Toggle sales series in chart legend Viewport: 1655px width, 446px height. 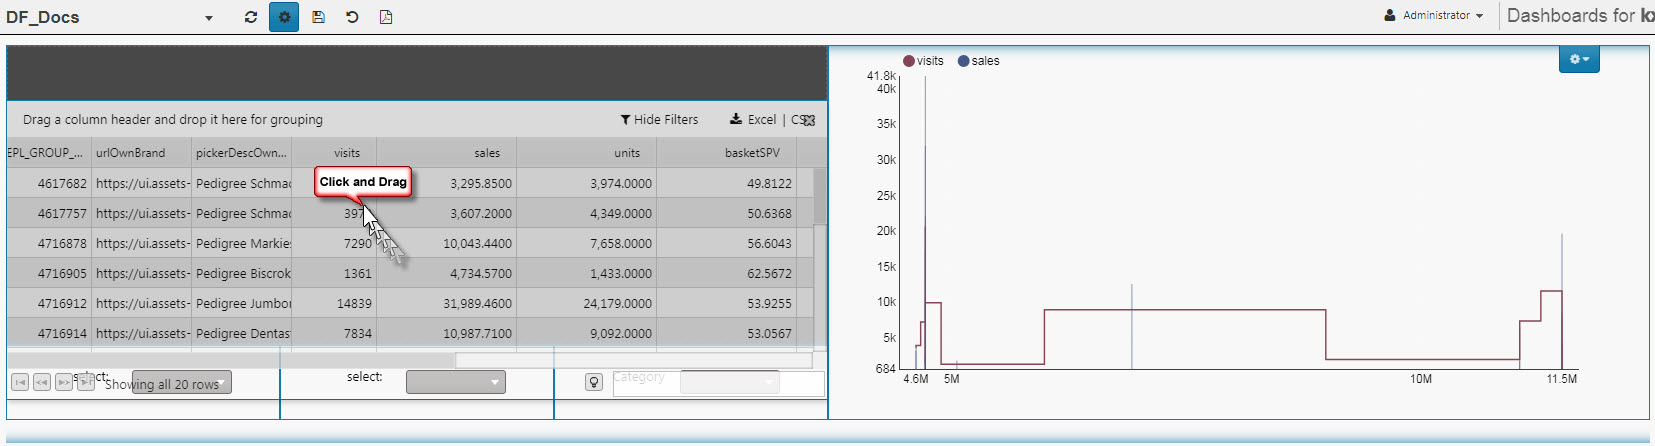[x=978, y=61]
